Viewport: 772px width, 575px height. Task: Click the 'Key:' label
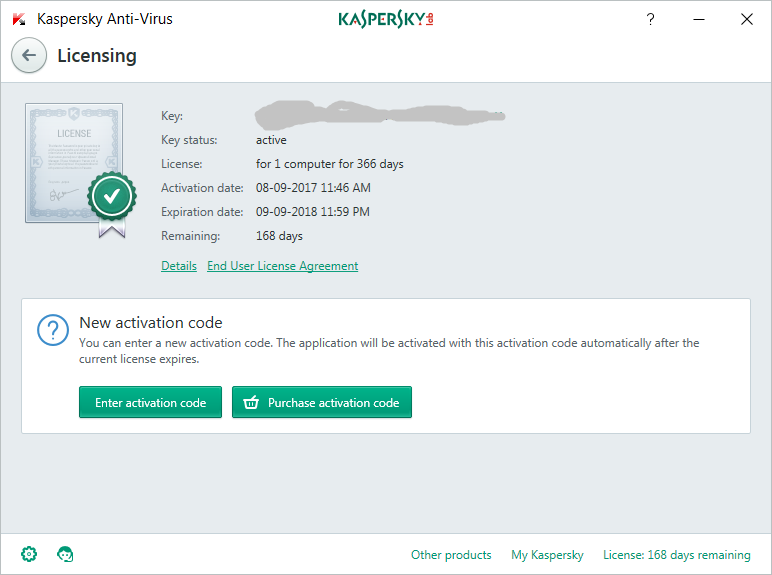pyautogui.click(x=172, y=116)
